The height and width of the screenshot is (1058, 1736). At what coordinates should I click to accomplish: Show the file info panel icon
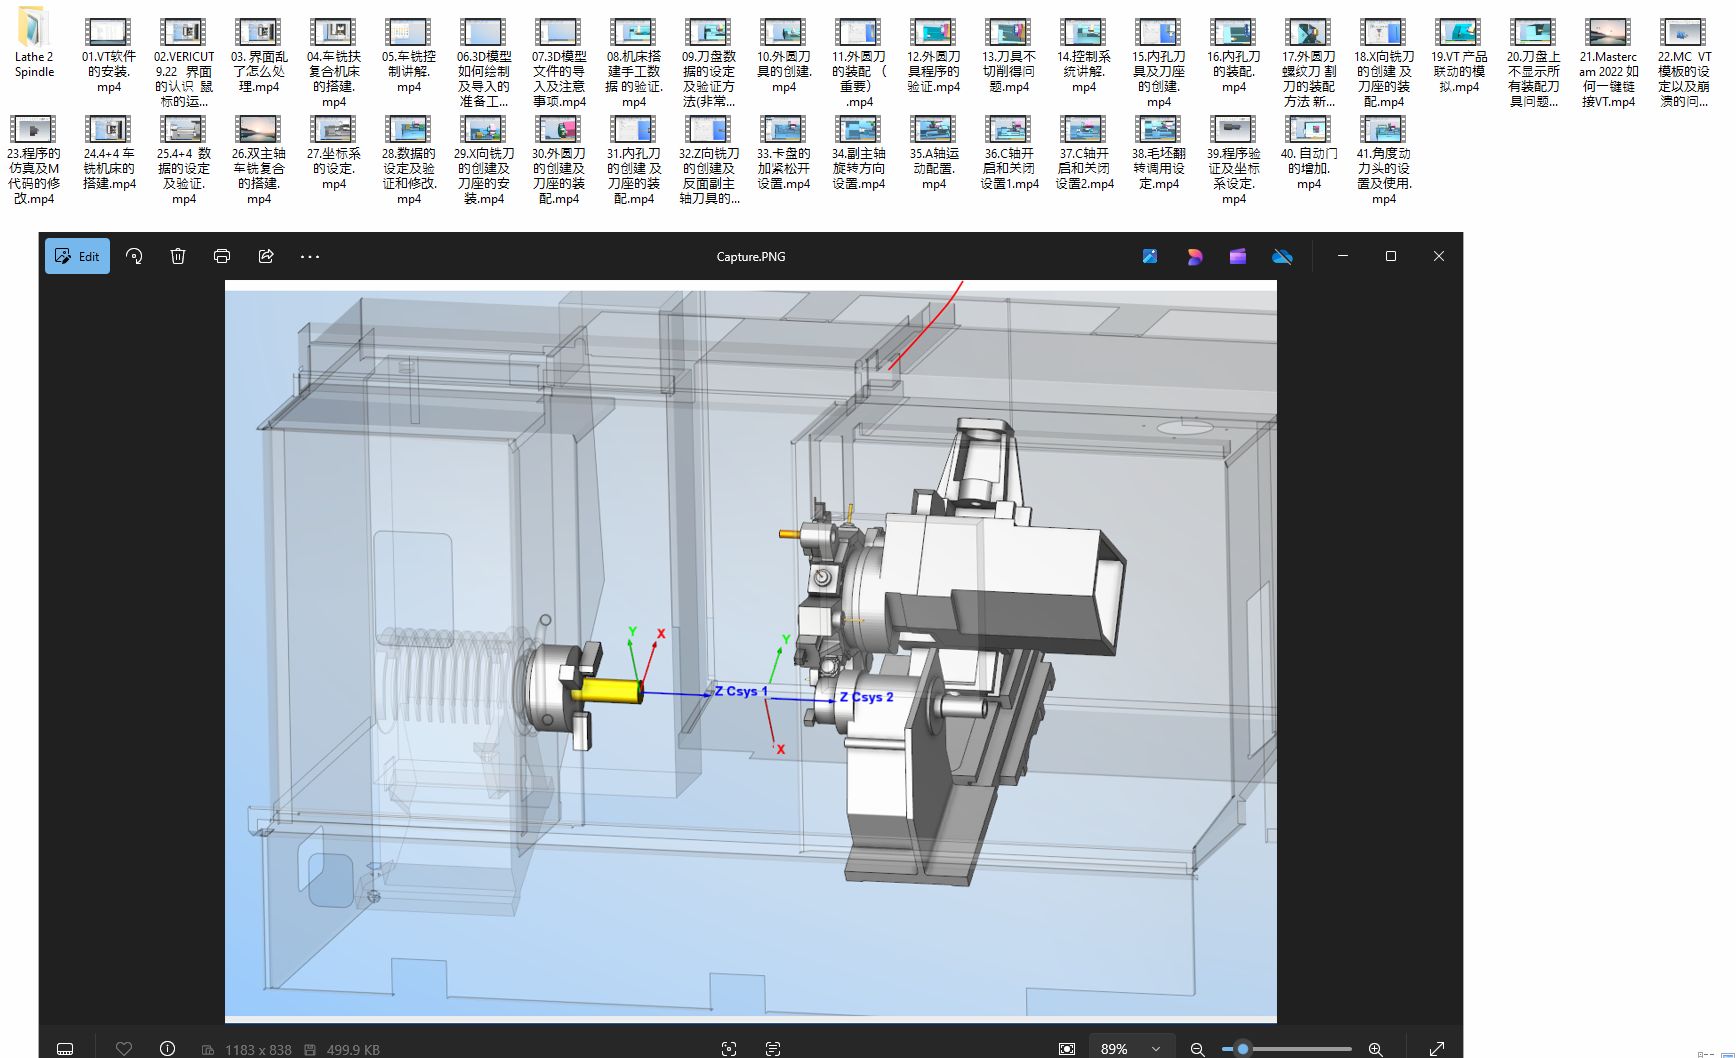coord(167,1048)
